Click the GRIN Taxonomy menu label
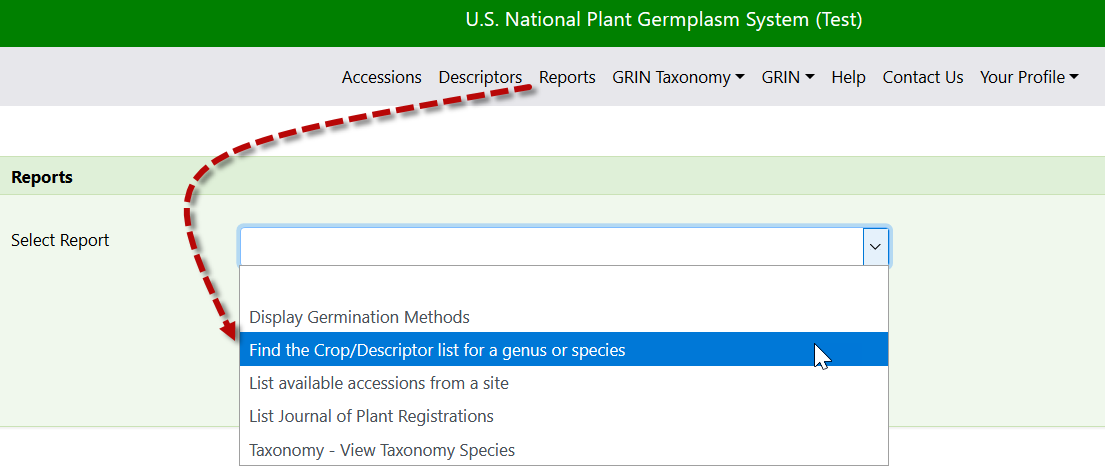 (671, 78)
